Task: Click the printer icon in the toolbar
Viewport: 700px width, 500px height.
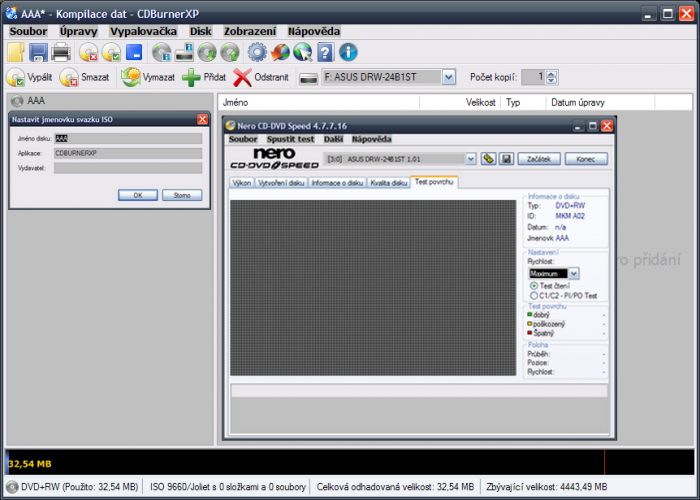Action: coord(61,52)
